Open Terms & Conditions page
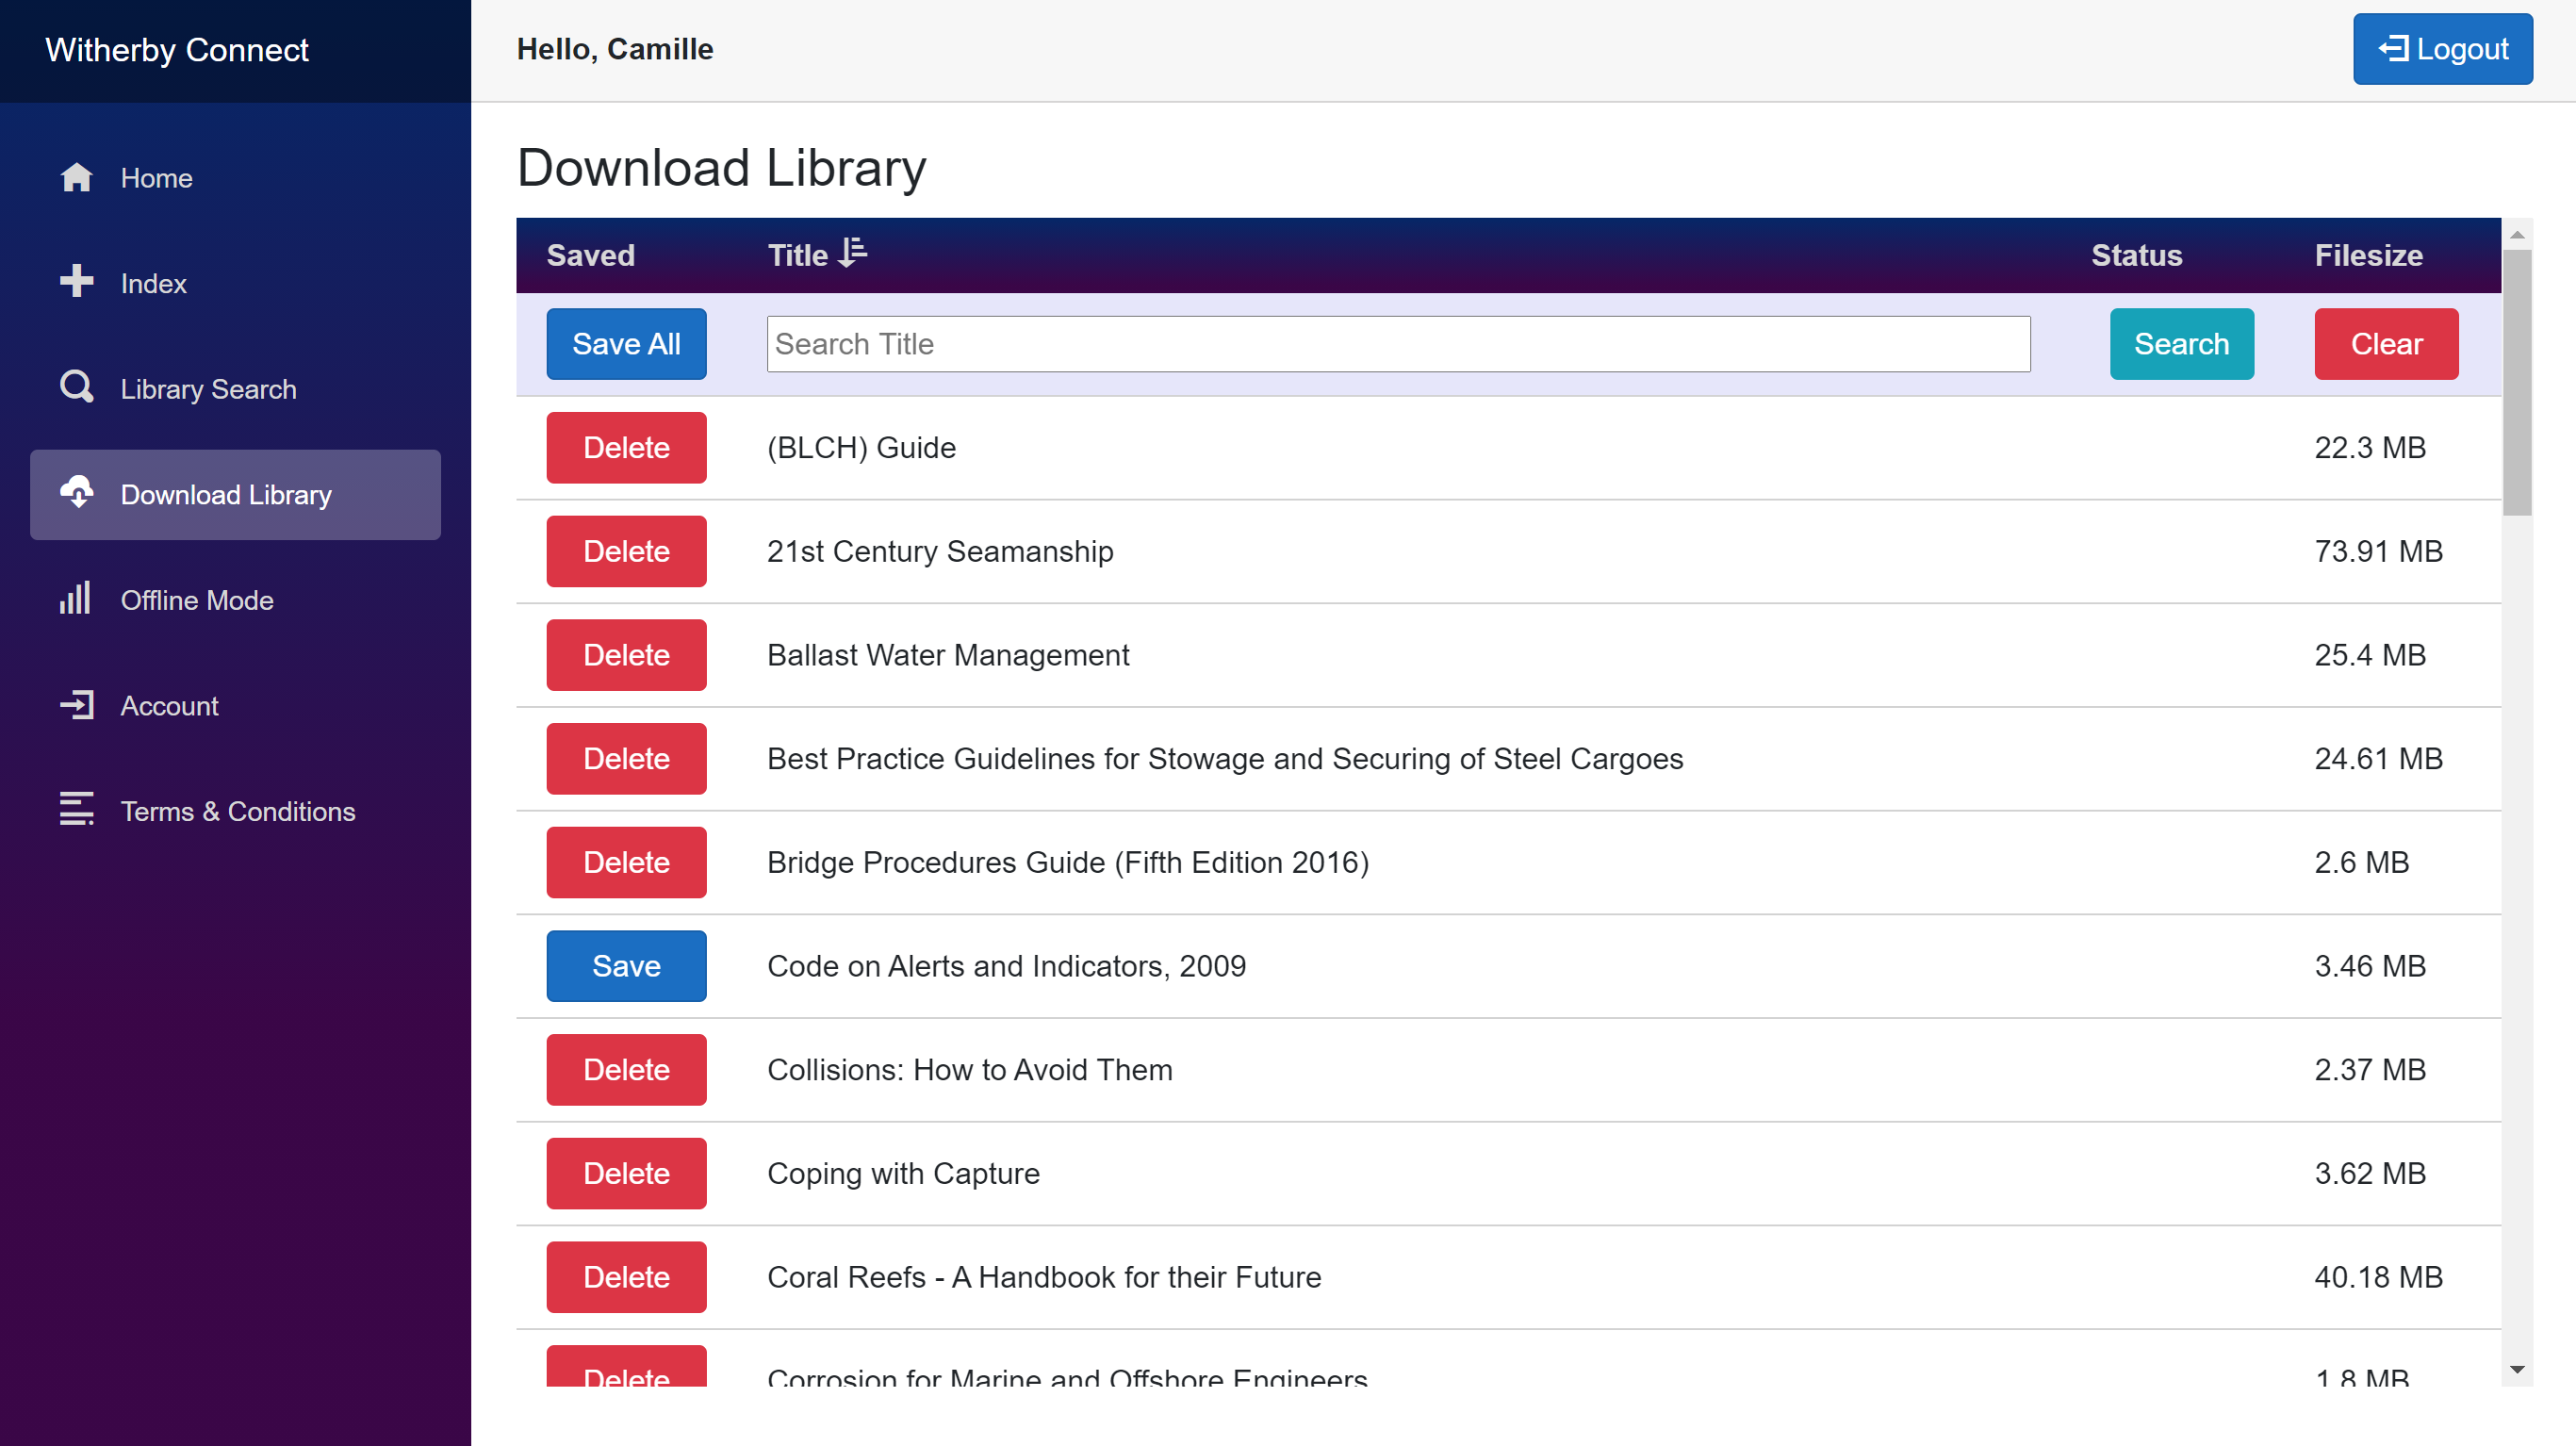 (238, 811)
